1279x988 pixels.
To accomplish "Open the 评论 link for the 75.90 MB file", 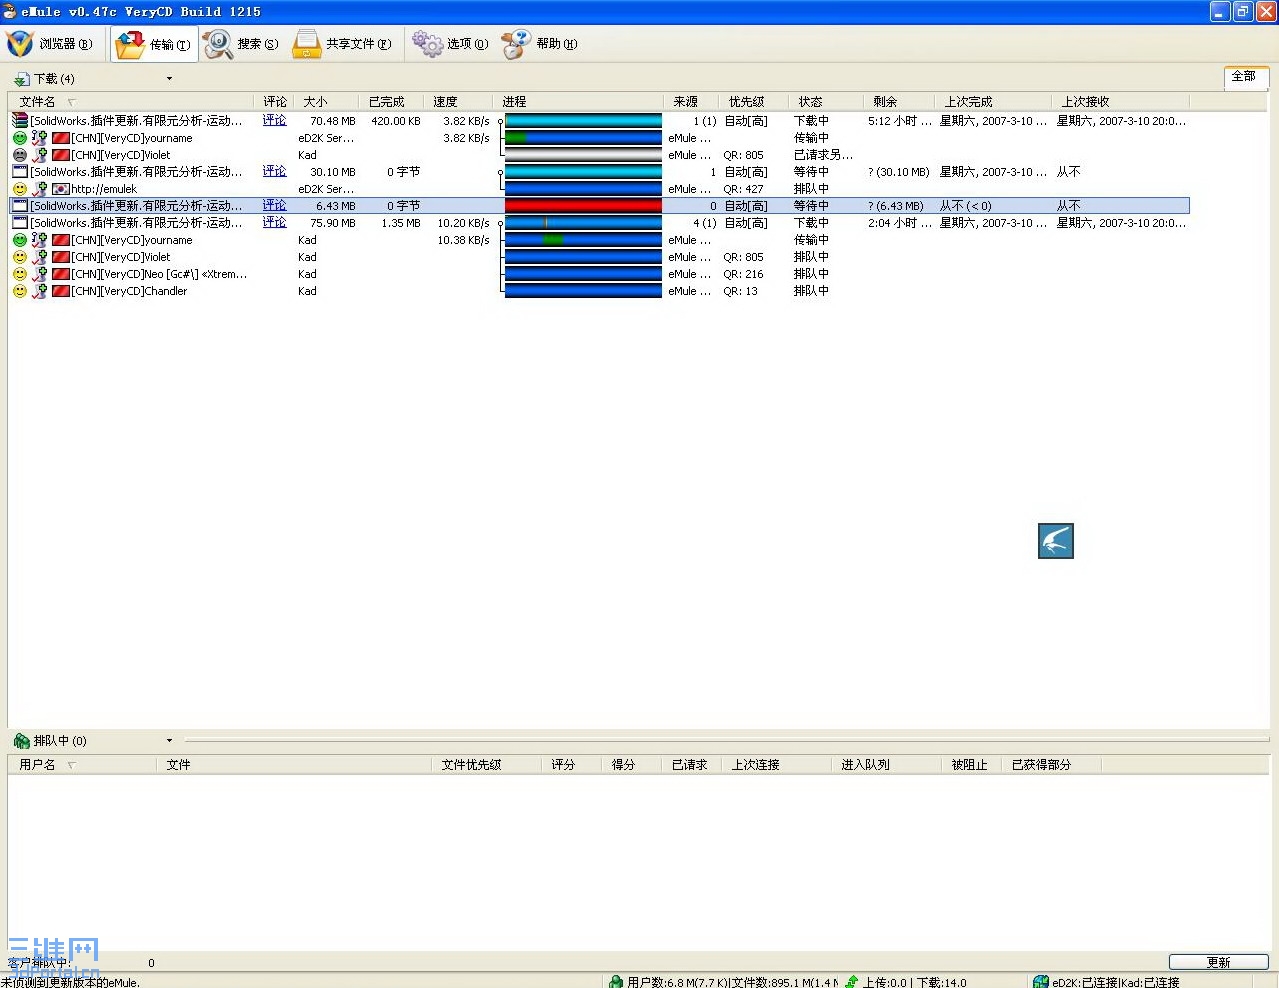I will 274,222.
